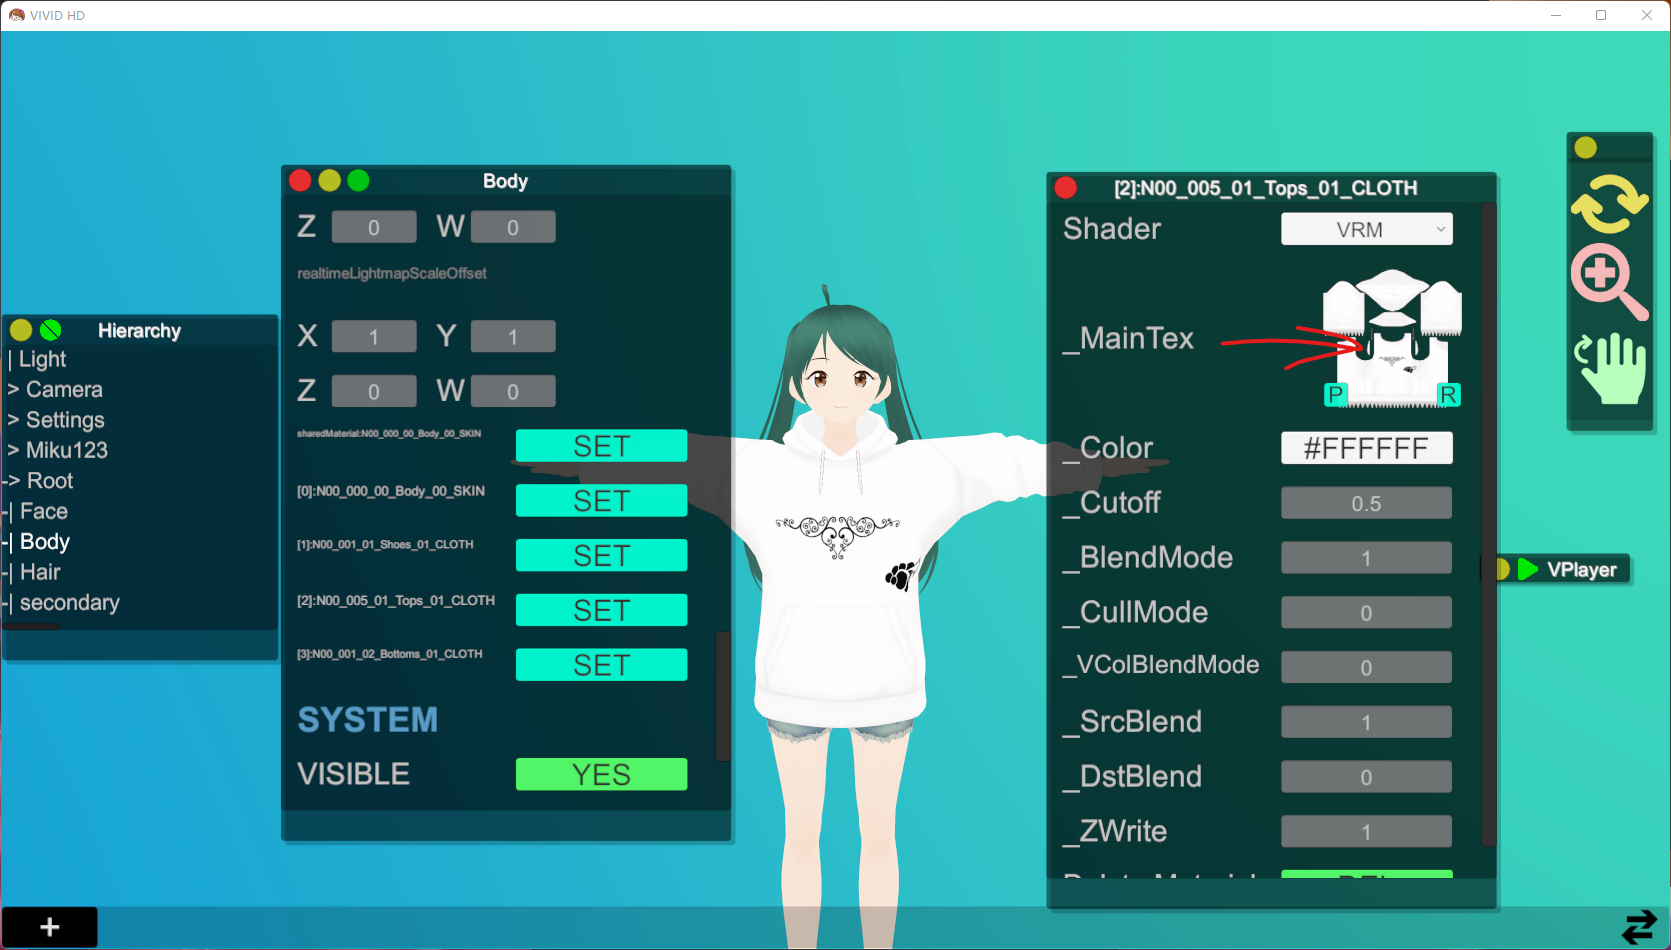The width and height of the screenshot is (1671, 950).
Task: Maximize the VIVID HD window
Action: click(x=1601, y=15)
